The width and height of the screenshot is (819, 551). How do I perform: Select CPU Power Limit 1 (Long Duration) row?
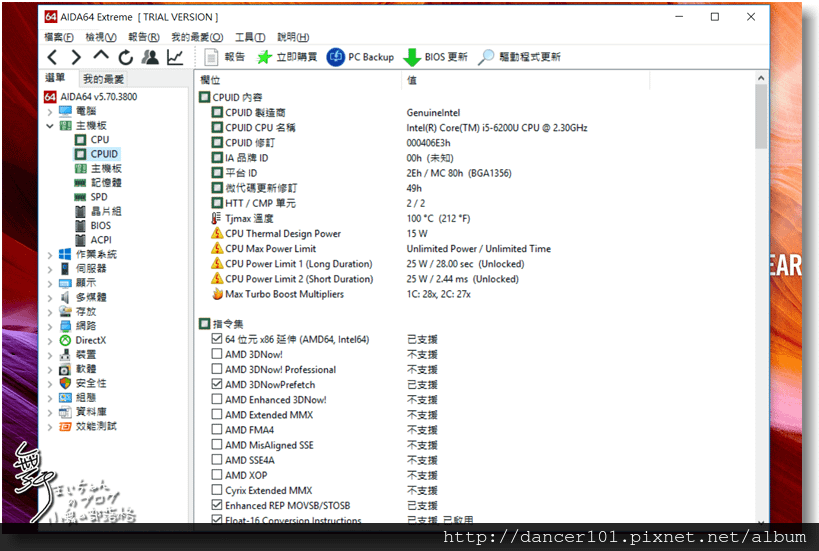[x=473, y=264]
